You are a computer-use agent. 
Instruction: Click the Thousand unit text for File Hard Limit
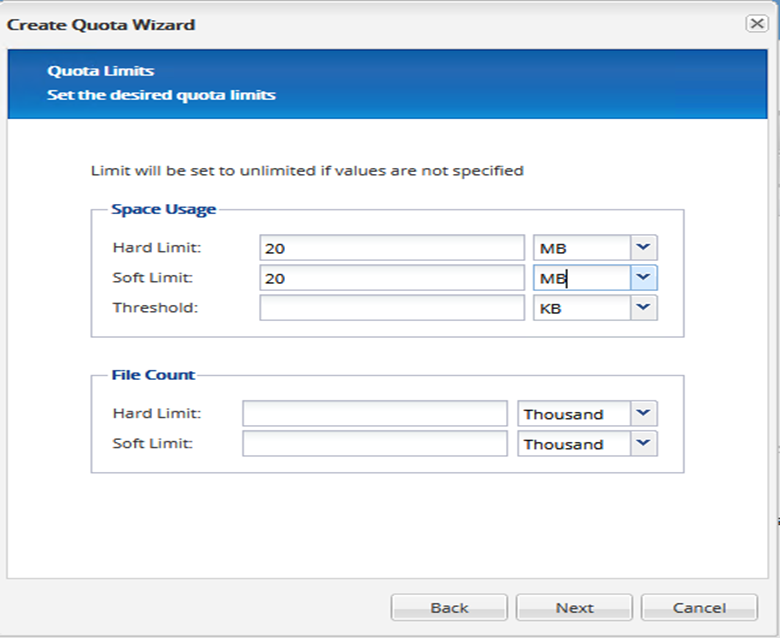pyautogui.click(x=573, y=414)
